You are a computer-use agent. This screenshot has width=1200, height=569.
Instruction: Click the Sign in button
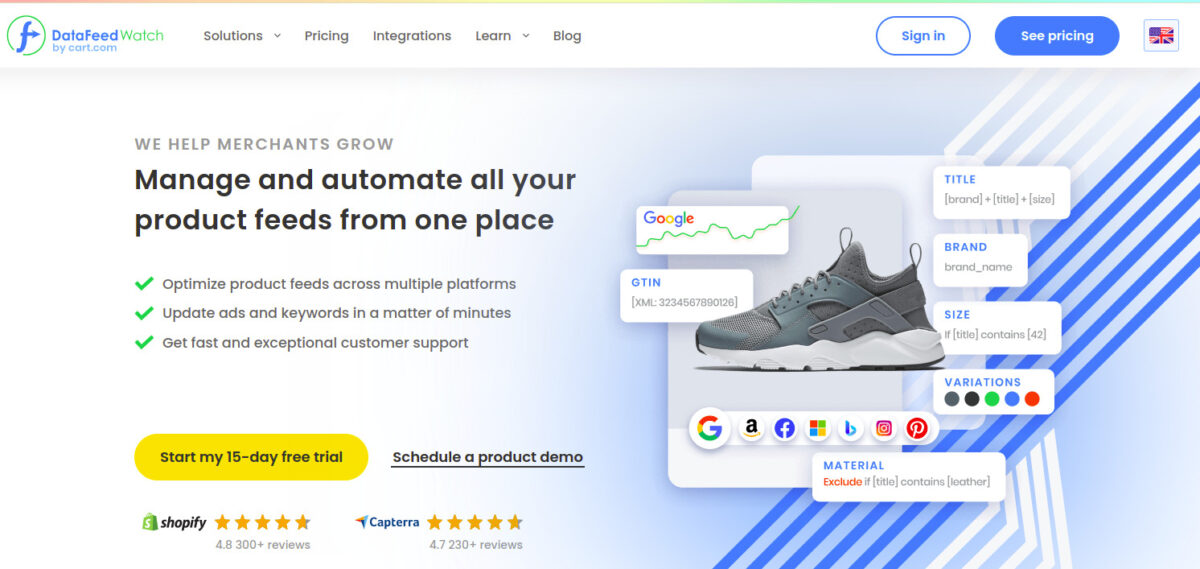tap(923, 35)
